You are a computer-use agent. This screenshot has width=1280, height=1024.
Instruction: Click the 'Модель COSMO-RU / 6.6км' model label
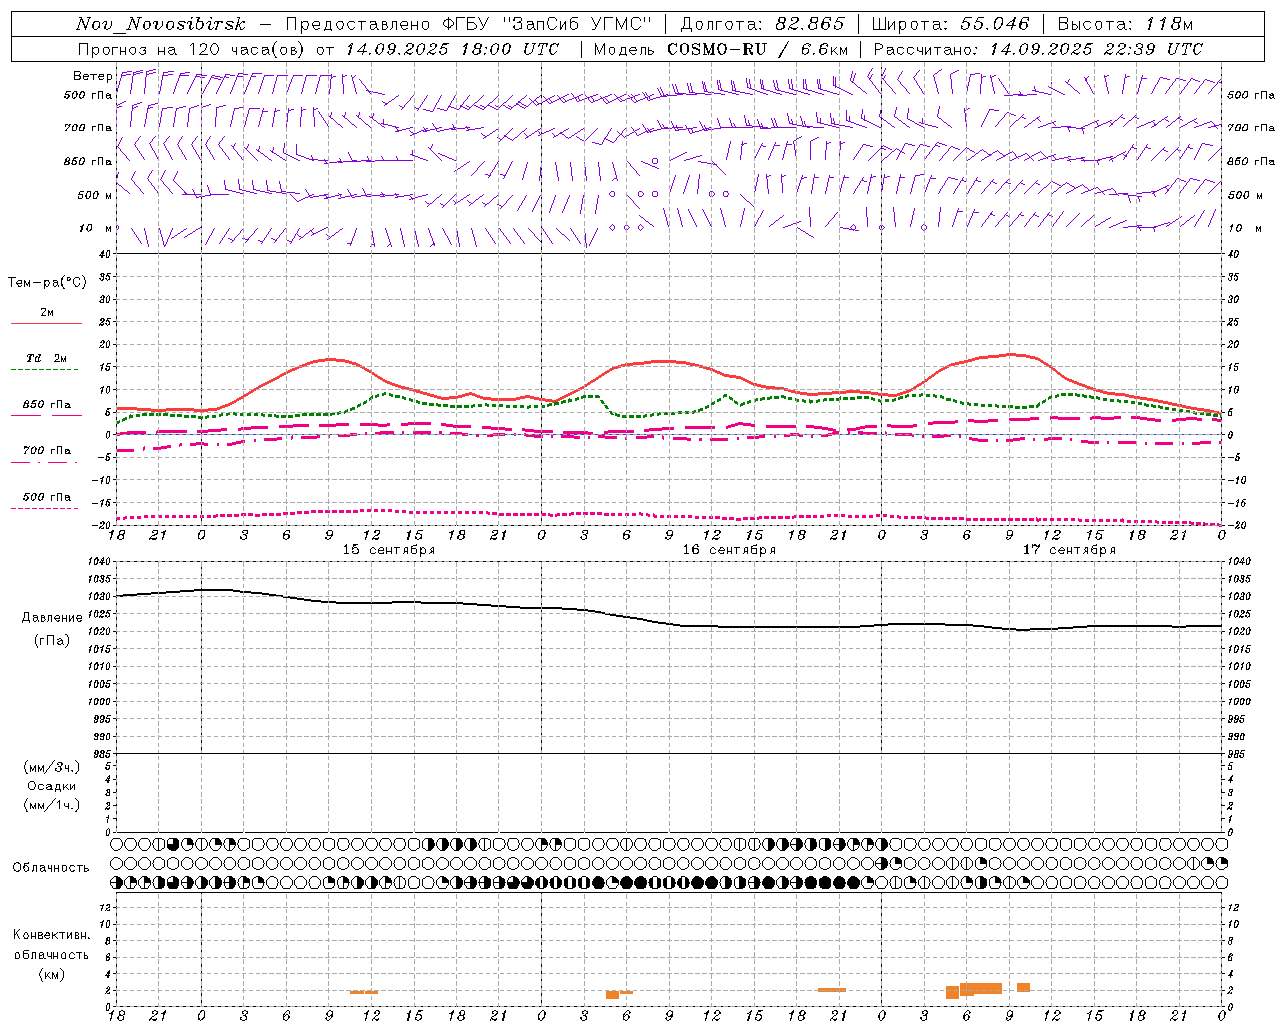pos(721,49)
